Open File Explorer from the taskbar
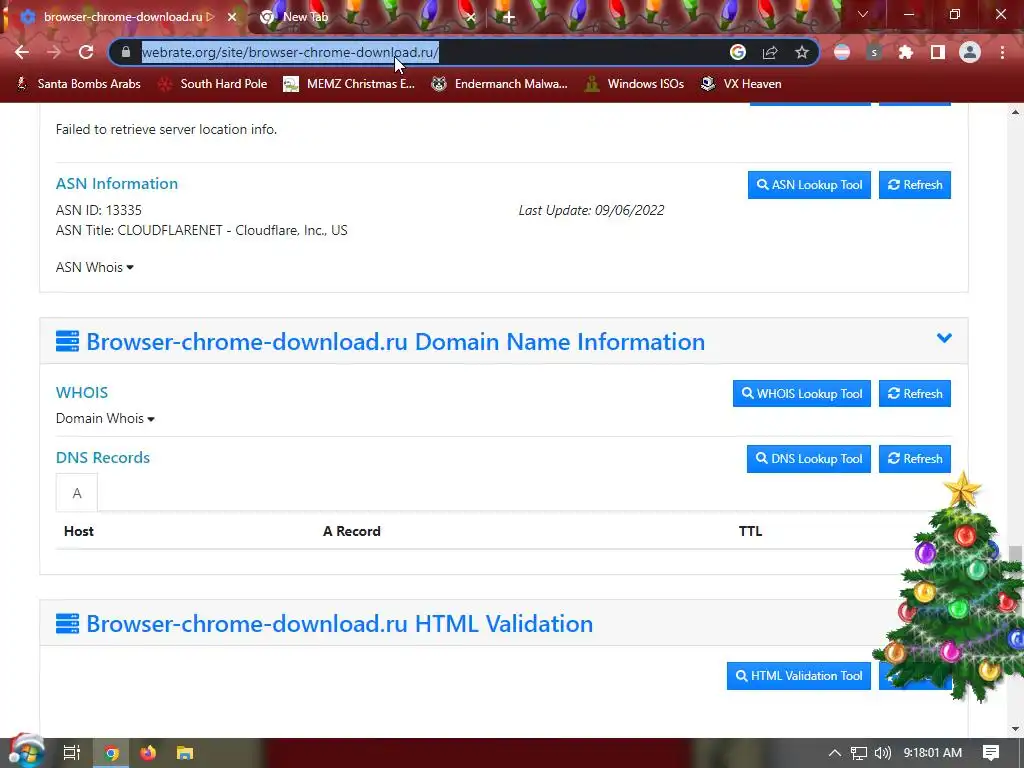This screenshot has height=768, width=1024. [185, 753]
